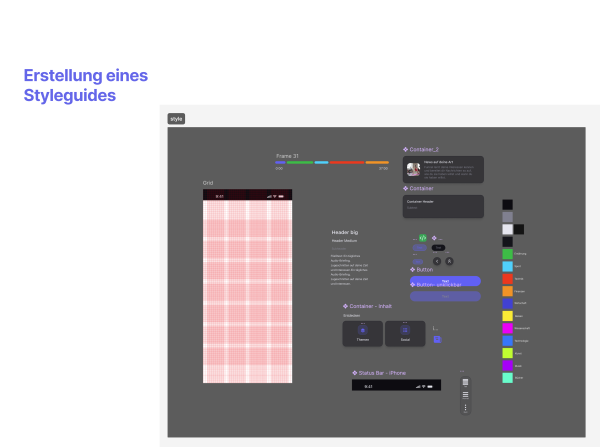This screenshot has height=447, width=600.
Task: Click the round profile avatar icon
Action: coord(449,260)
